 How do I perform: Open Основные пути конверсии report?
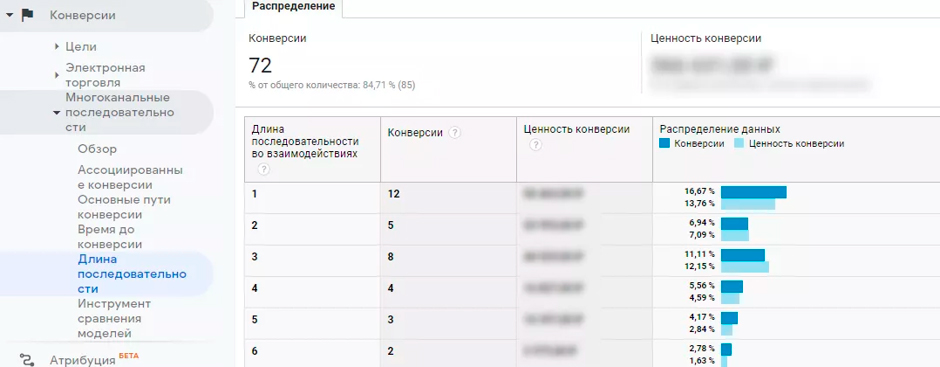pyautogui.click(x=124, y=207)
